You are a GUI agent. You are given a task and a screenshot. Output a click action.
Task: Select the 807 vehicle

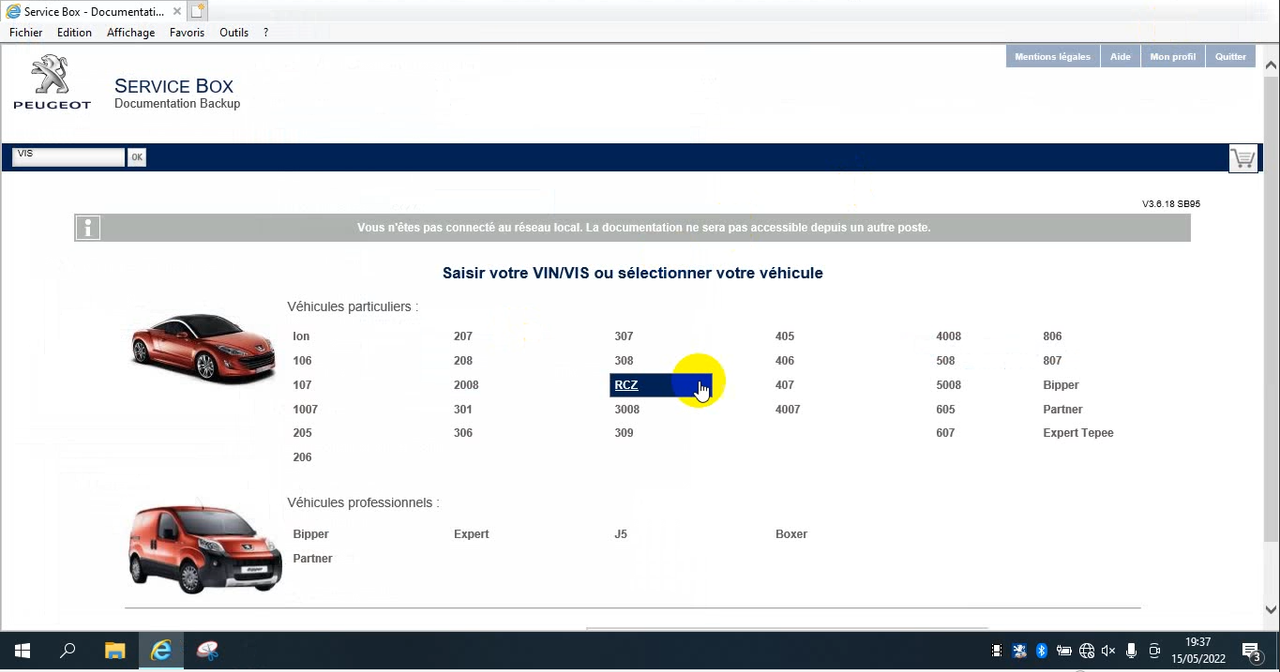tap(1052, 361)
